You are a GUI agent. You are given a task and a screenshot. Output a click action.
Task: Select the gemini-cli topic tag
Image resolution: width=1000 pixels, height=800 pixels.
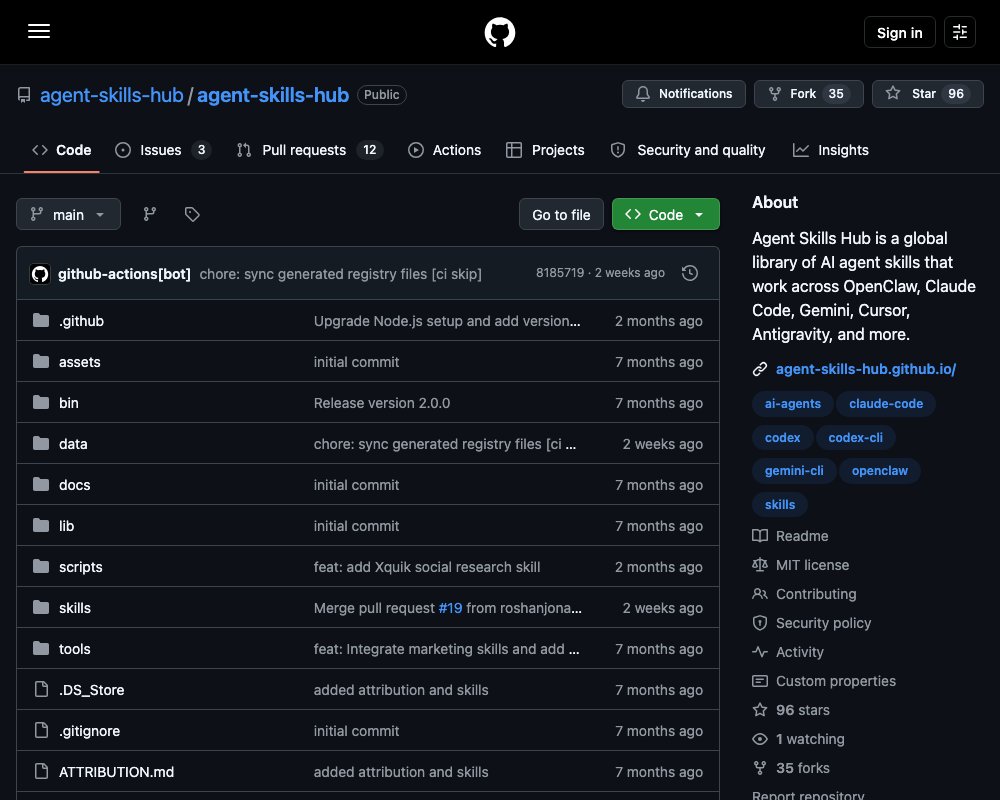point(794,470)
